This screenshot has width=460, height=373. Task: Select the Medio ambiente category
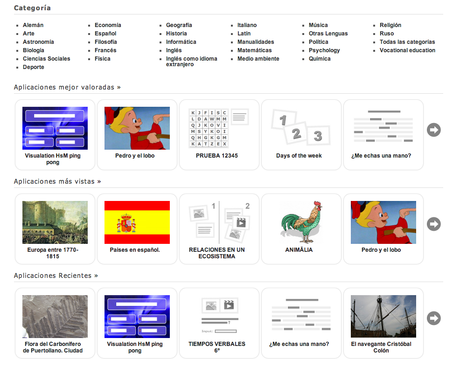[258, 59]
